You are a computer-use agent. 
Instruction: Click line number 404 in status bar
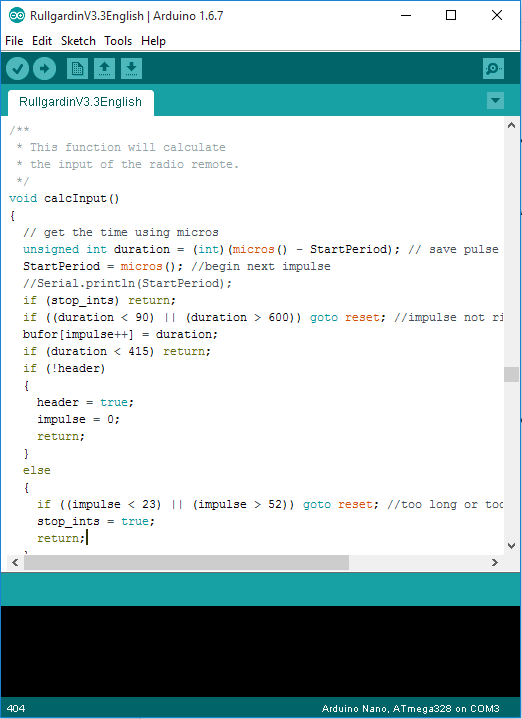(x=16, y=708)
